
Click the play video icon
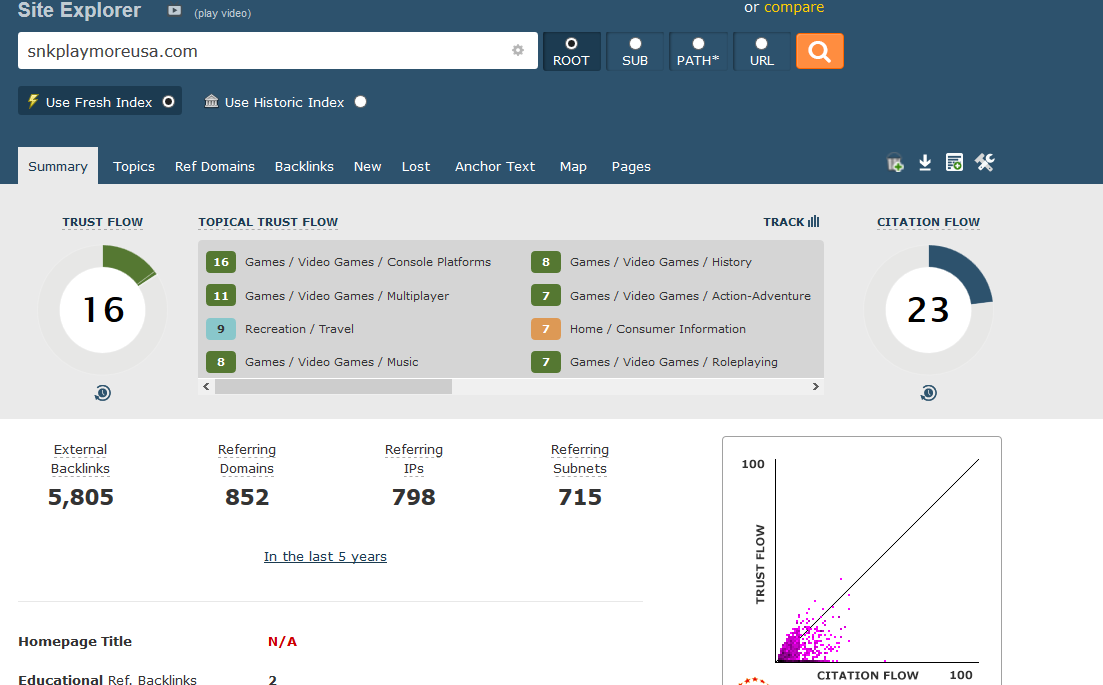(175, 11)
